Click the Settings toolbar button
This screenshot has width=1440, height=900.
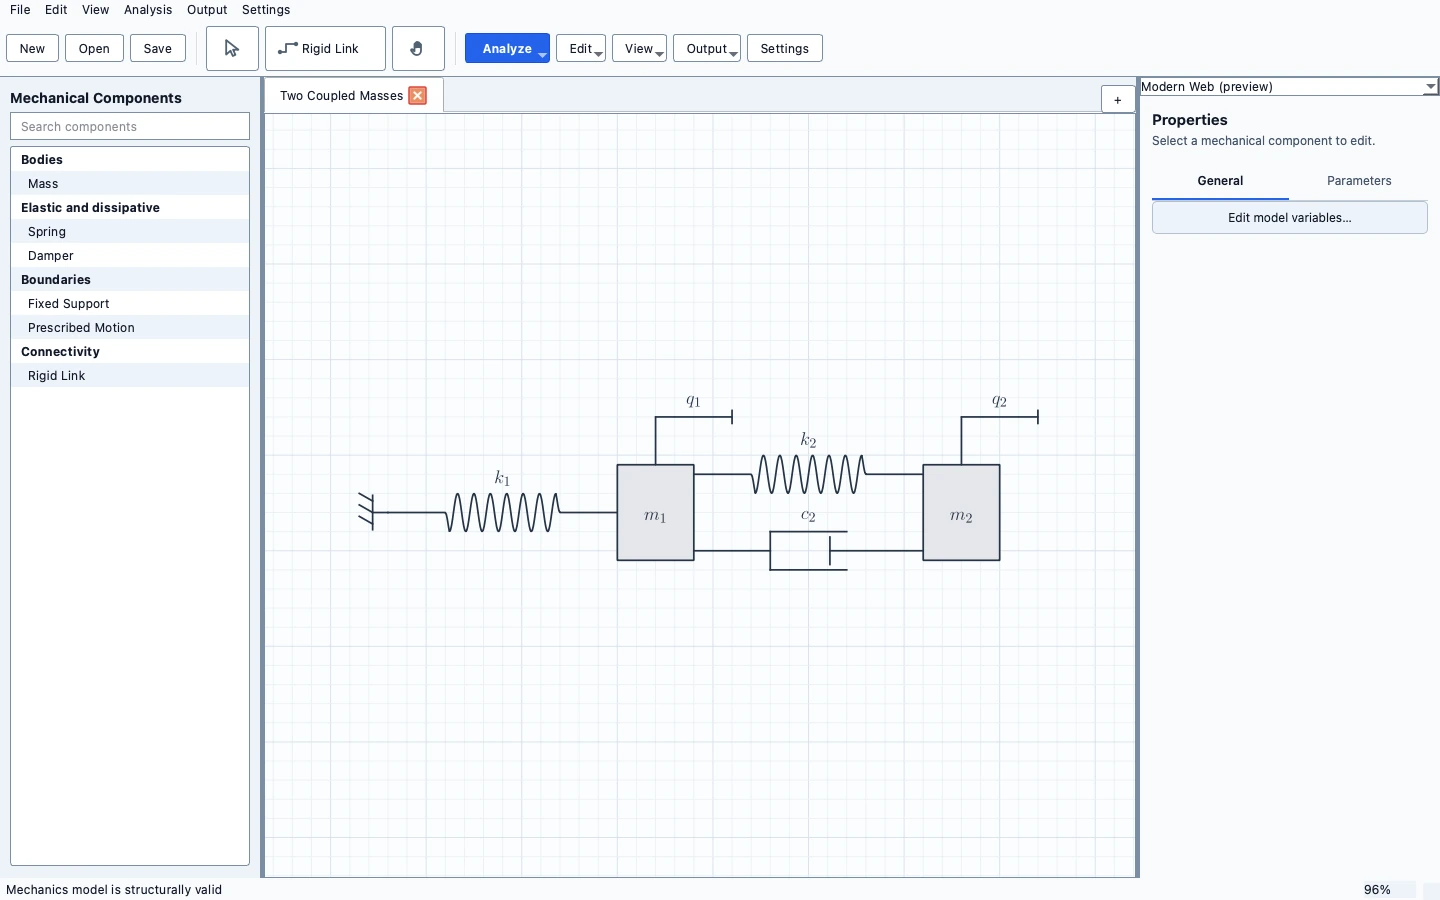[785, 49]
